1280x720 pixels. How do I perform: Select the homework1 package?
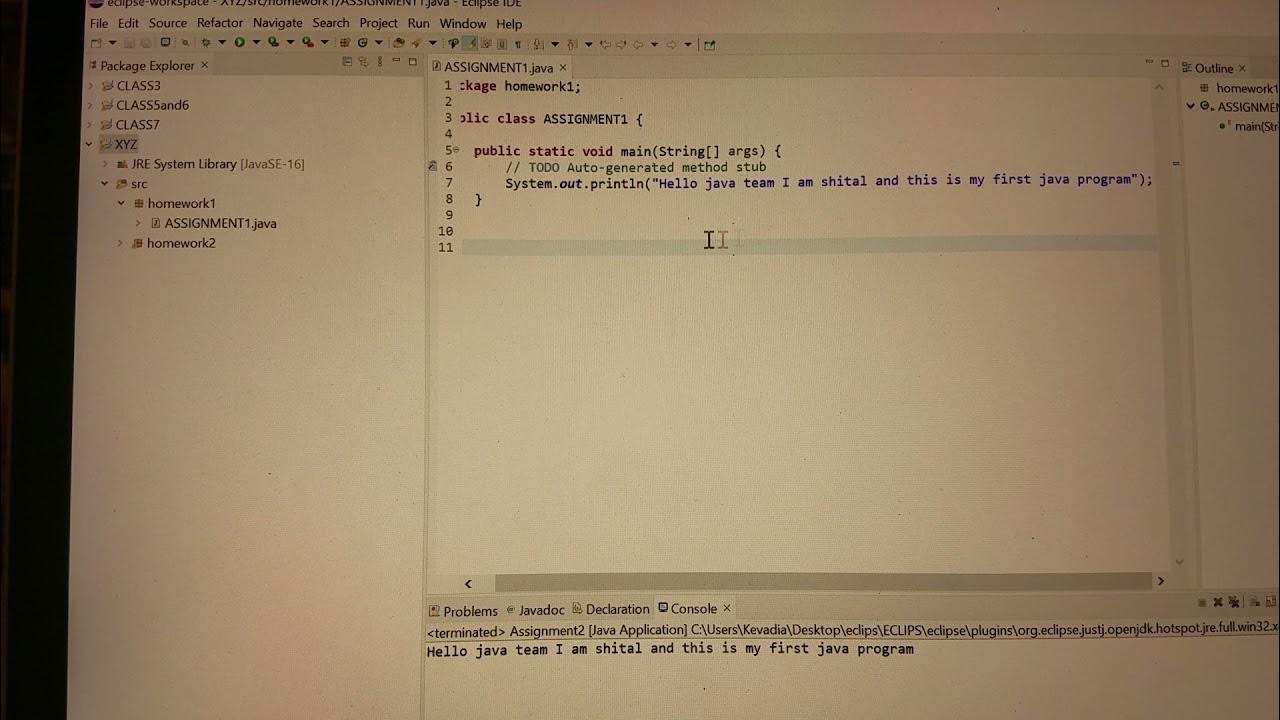(174, 203)
